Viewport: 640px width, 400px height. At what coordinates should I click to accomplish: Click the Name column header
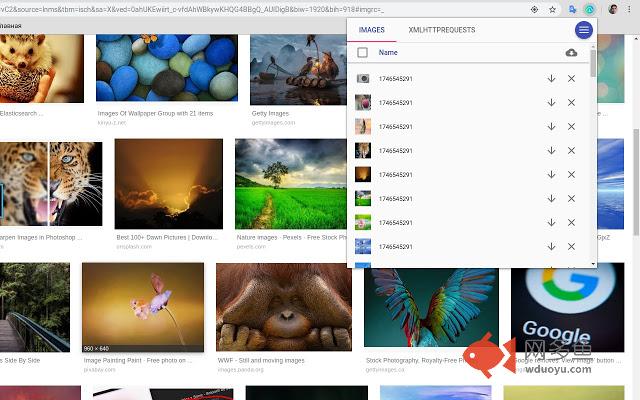coord(388,52)
